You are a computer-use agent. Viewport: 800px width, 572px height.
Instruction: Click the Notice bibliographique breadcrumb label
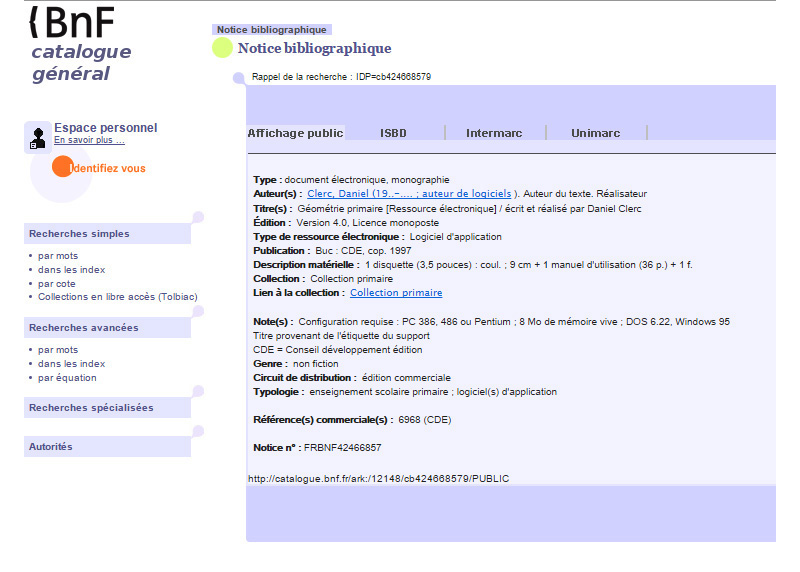tap(271, 30)
